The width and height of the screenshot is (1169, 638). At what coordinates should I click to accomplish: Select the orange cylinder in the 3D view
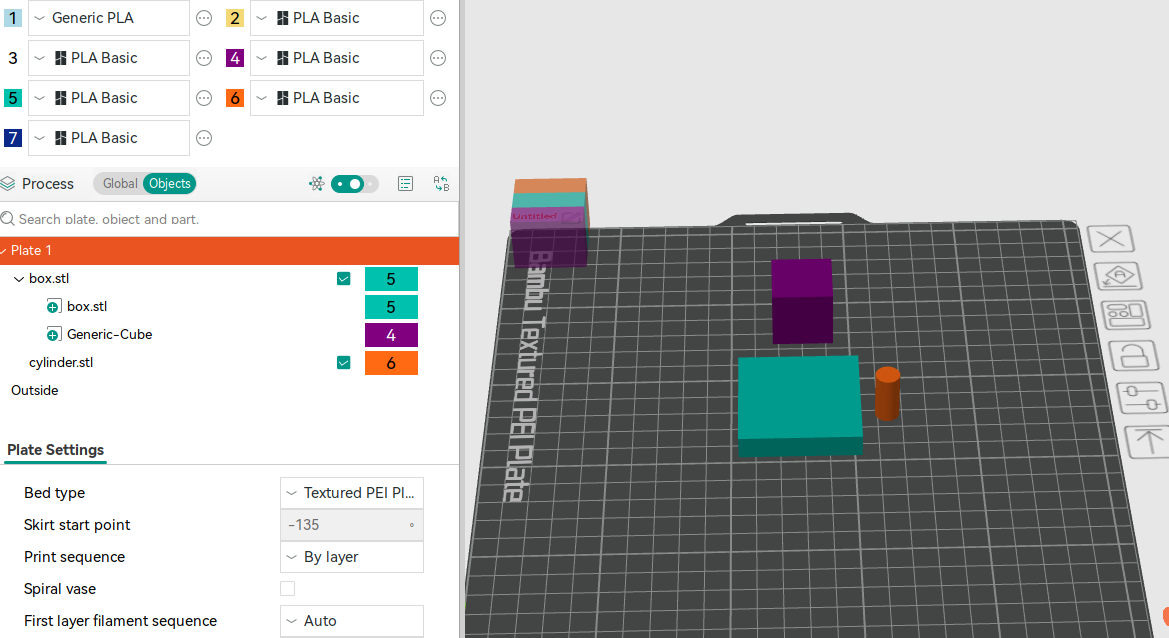[x=887, y=394]
